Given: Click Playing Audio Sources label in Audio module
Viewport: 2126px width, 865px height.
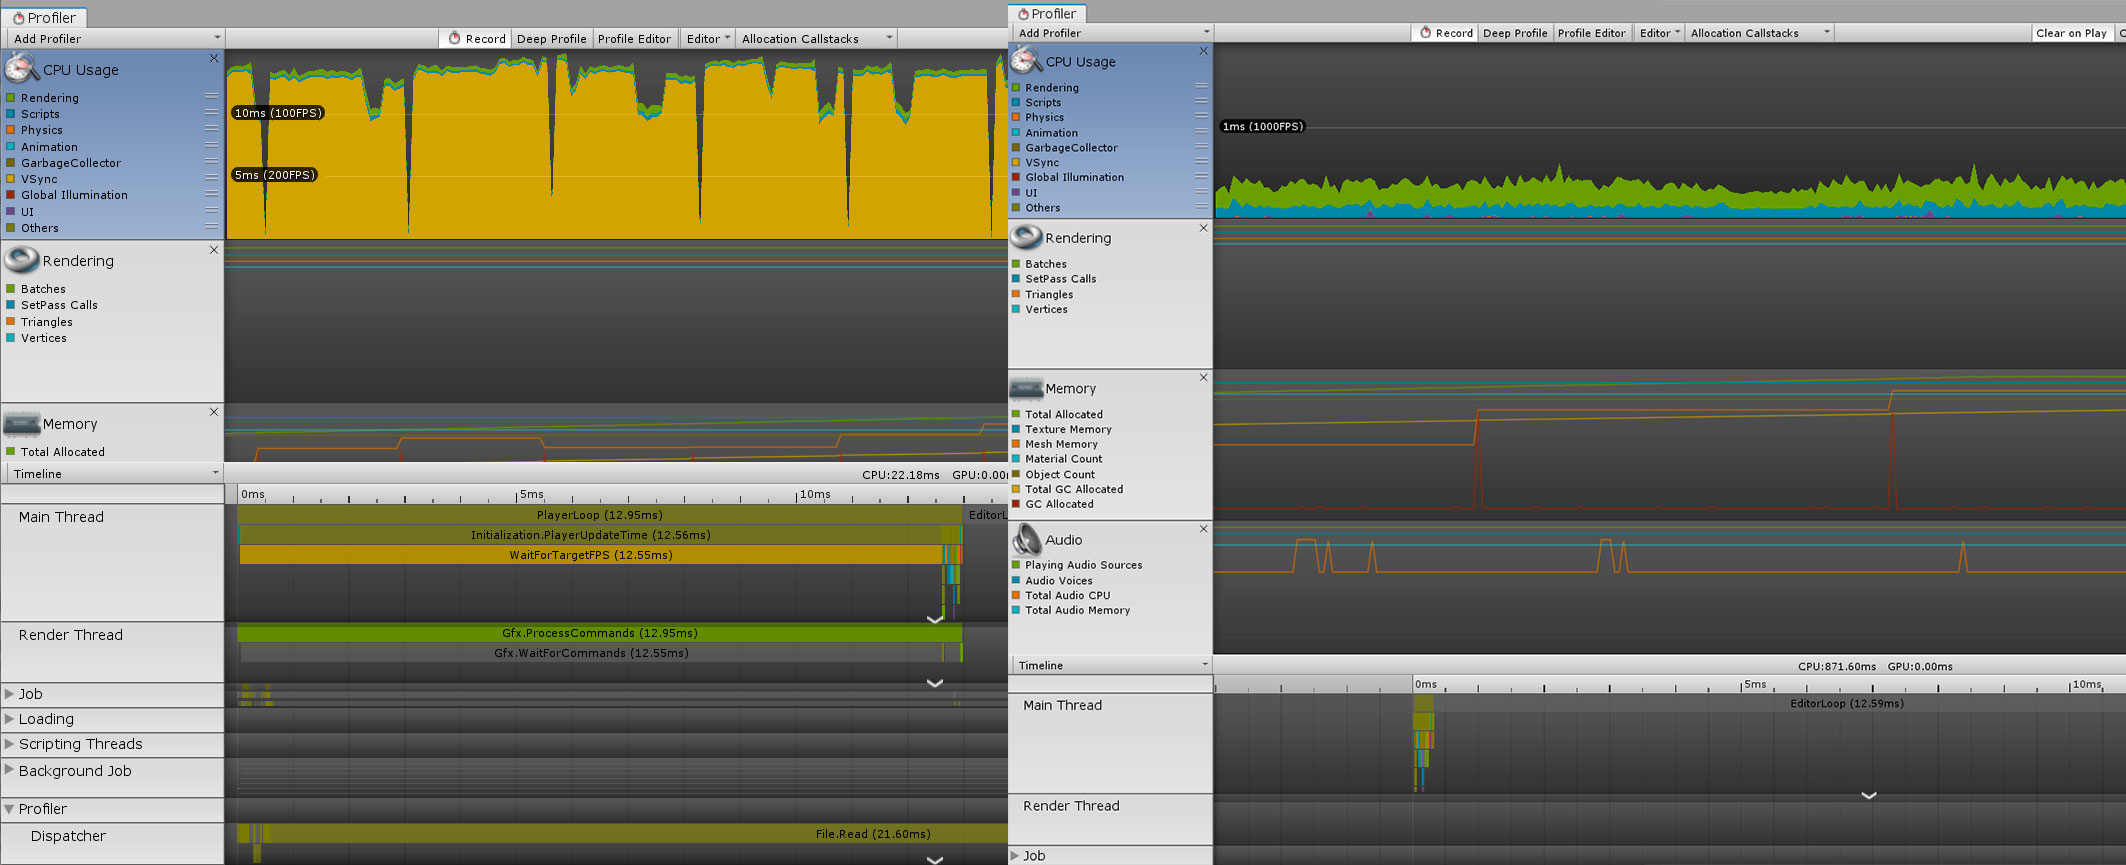Looking at the screenshot, I should pos(1083,565).
